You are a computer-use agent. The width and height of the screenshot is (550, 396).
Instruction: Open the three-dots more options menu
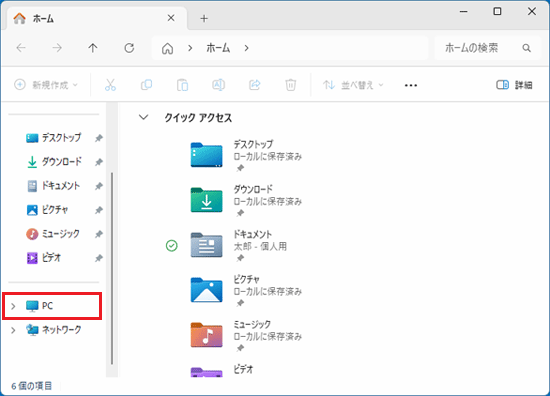(411, 85)
